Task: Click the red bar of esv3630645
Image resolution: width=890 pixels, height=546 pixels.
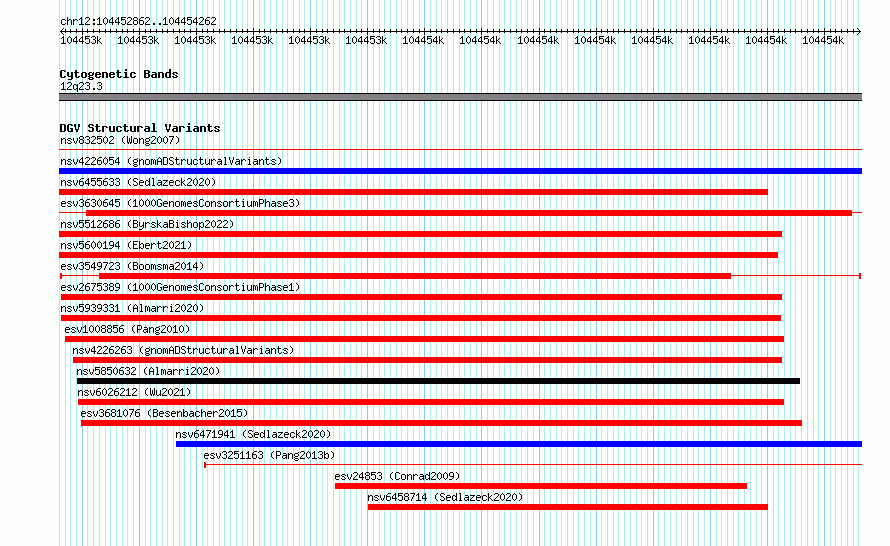Action: 469,213
